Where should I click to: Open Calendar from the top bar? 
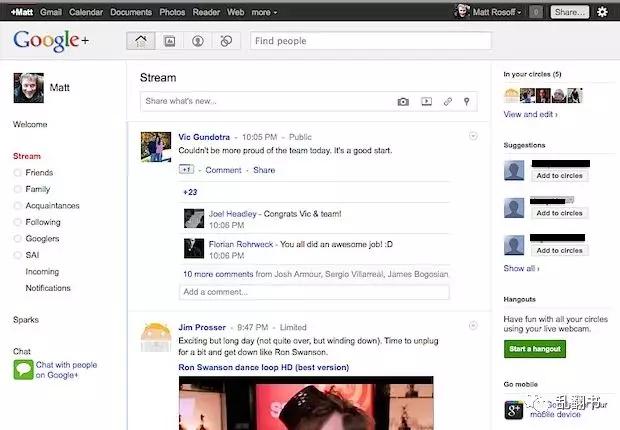tap(86, 12)
